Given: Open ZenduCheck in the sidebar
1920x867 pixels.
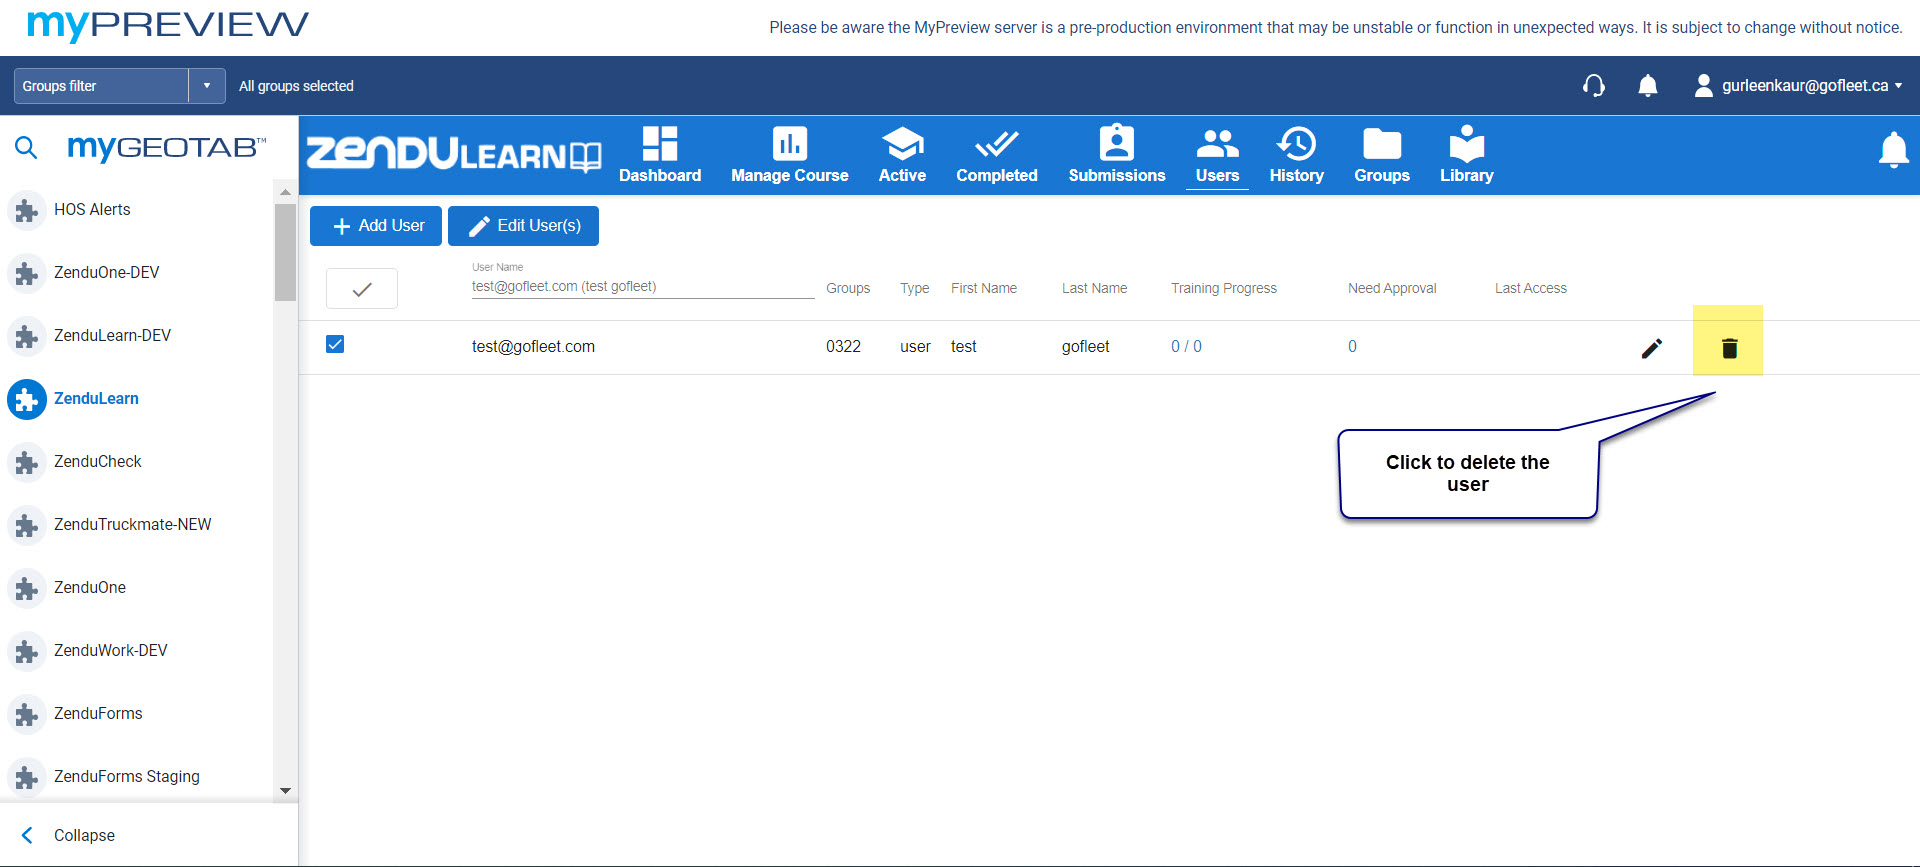Looking at the screenshot, I should 97,462.
